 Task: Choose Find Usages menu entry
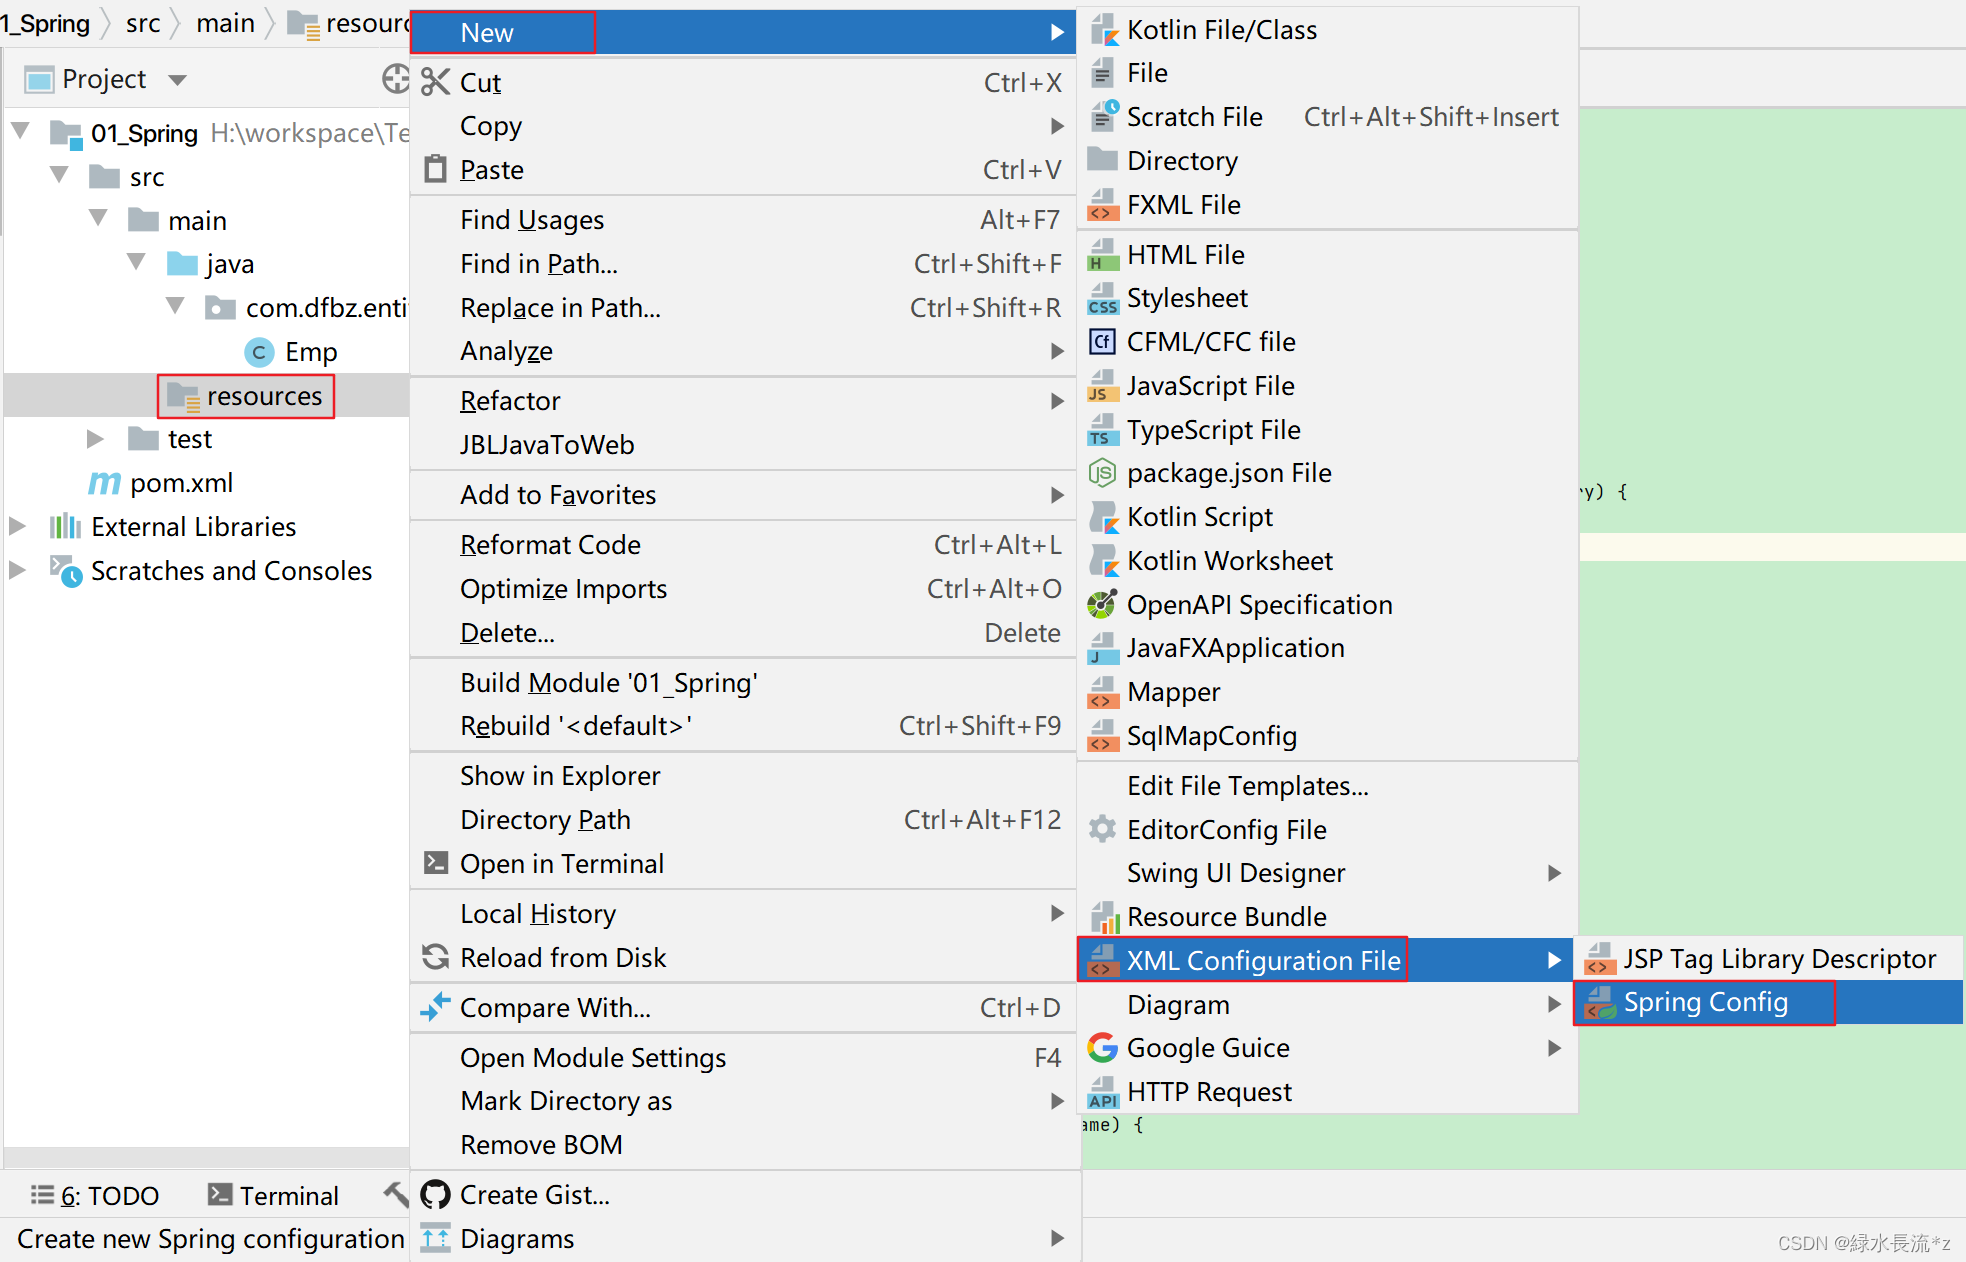click(743, 220)
